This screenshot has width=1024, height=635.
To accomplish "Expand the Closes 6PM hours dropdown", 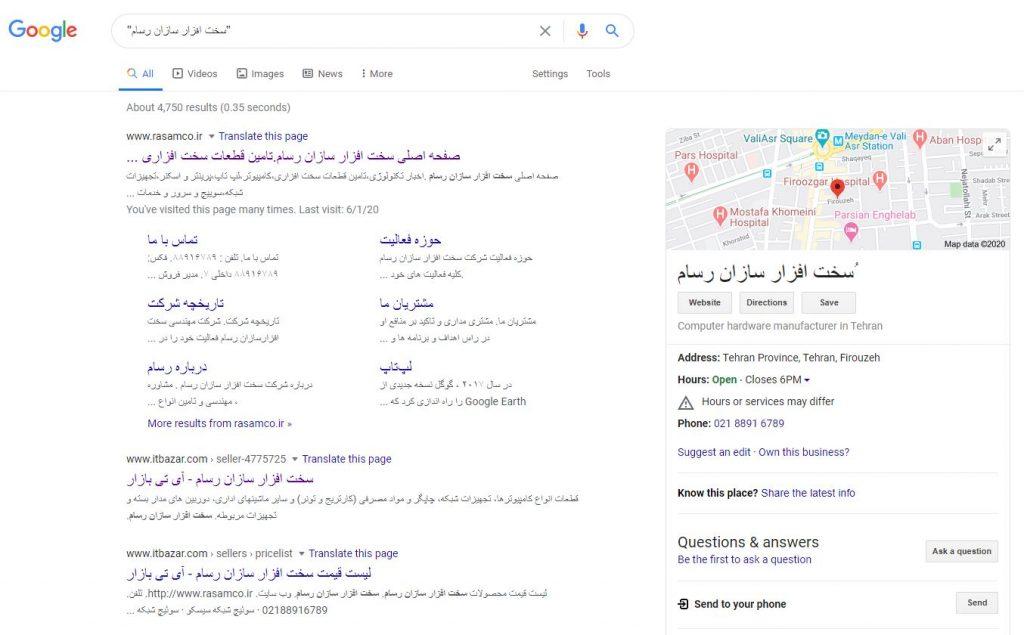I will click(x=807, y=380).
